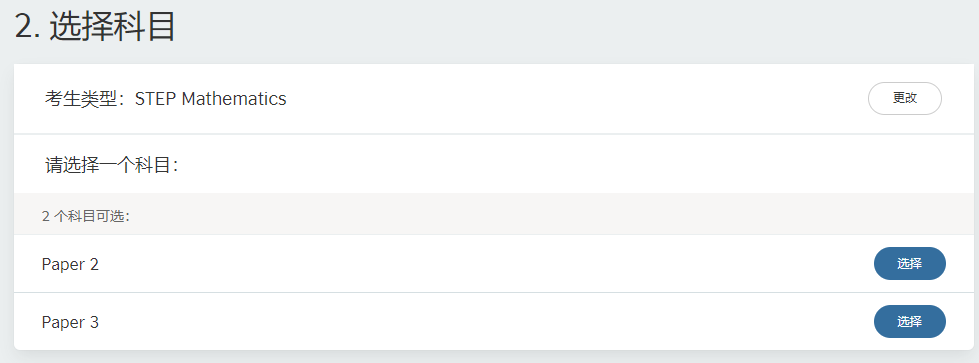Click the empty middle of the Paper 3 row
This screenshot has width=979, height=363.
point(487,322)
